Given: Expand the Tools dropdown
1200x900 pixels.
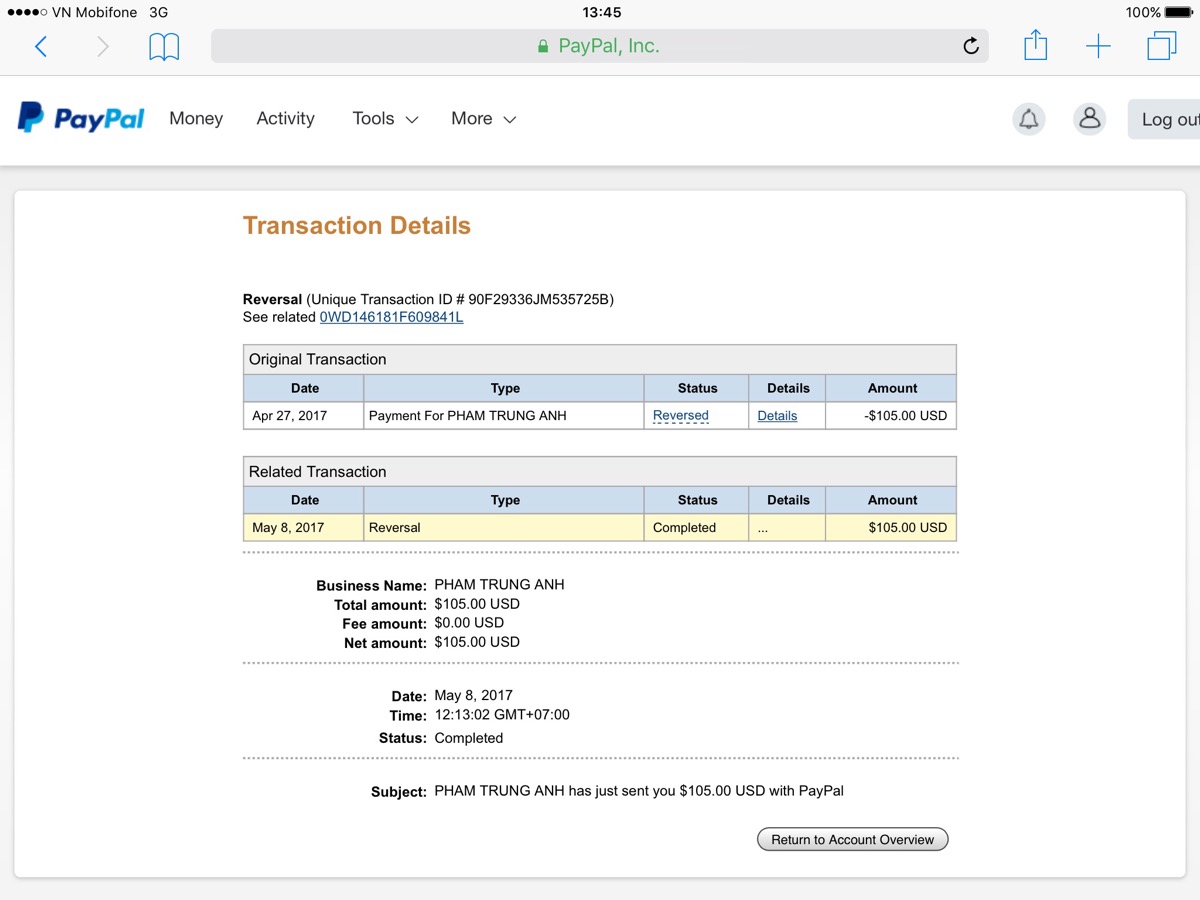Looking at the screenshot, I should point(385,118).
